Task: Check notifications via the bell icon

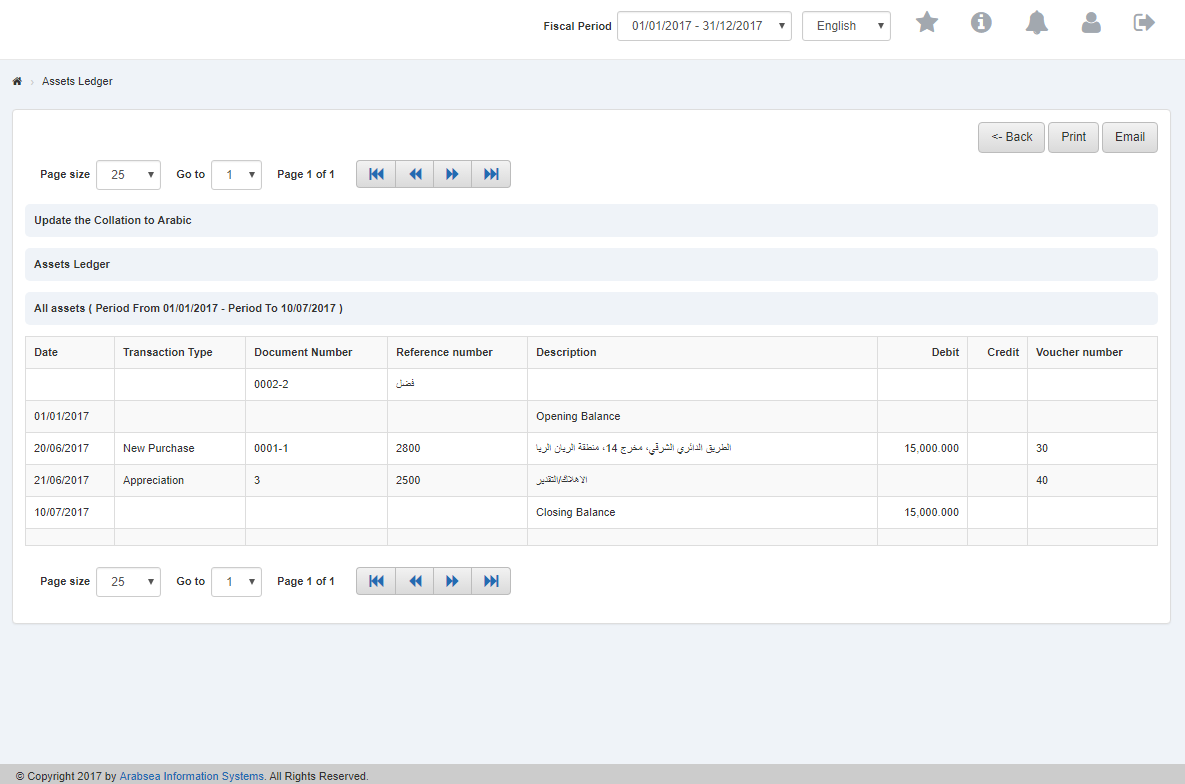Action: point(1036,22)
